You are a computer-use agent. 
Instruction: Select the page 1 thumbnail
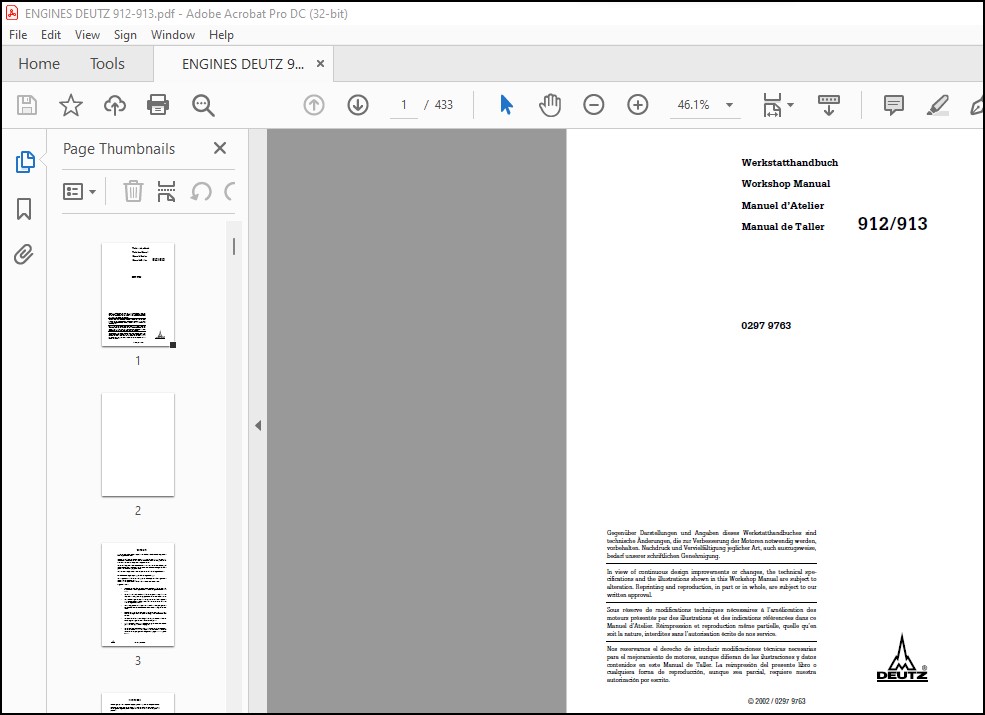click(x=138, y=294)
